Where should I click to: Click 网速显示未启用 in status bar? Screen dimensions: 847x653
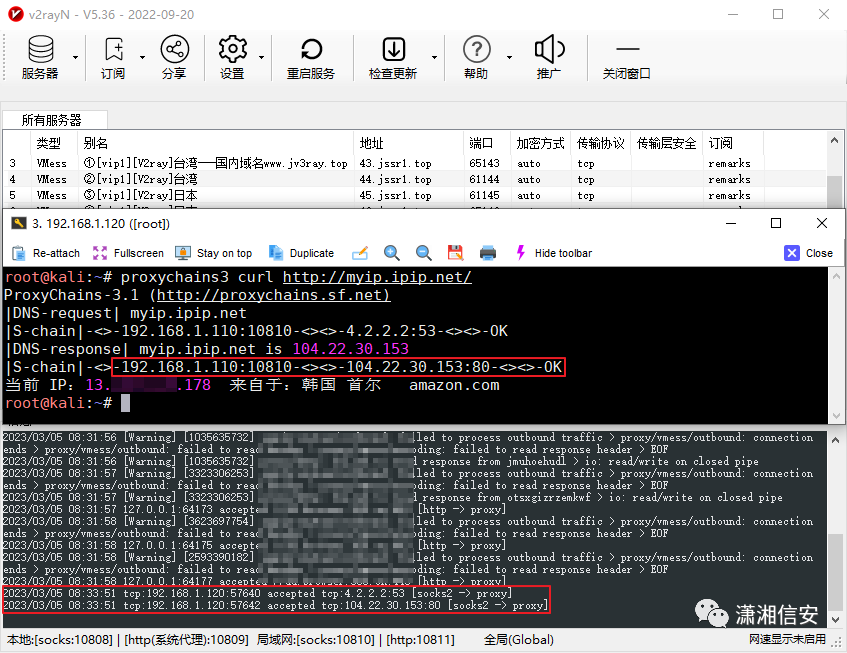[787, 639]
